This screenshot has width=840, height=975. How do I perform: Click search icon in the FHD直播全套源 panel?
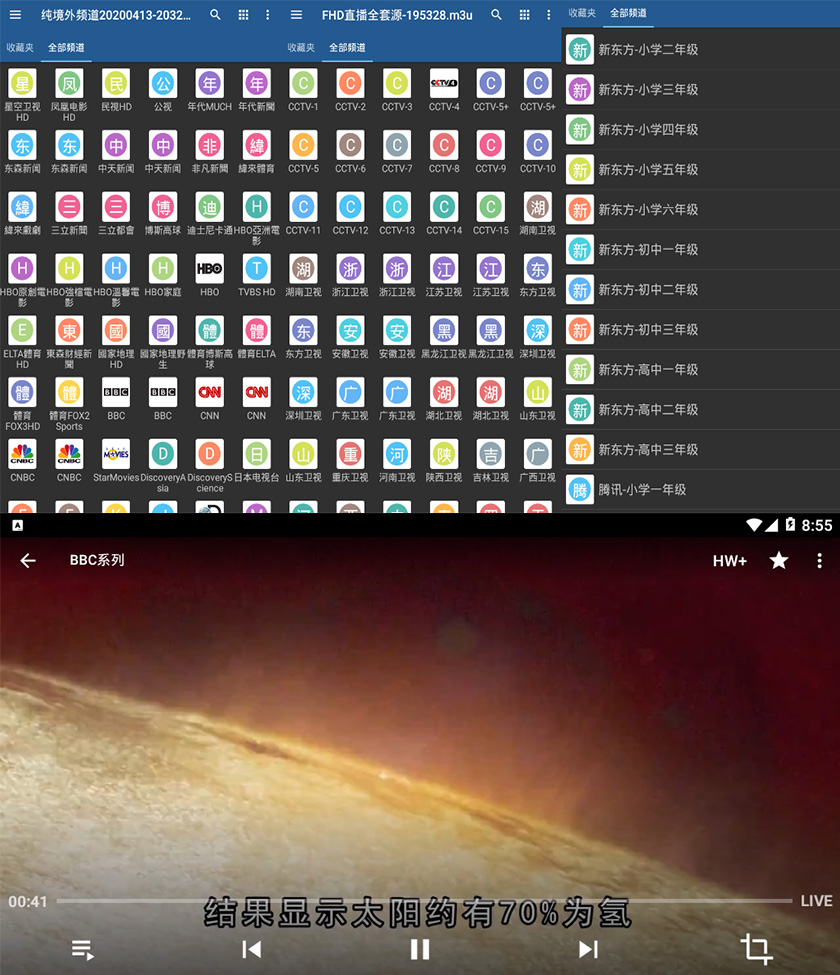tap(496, 15)
